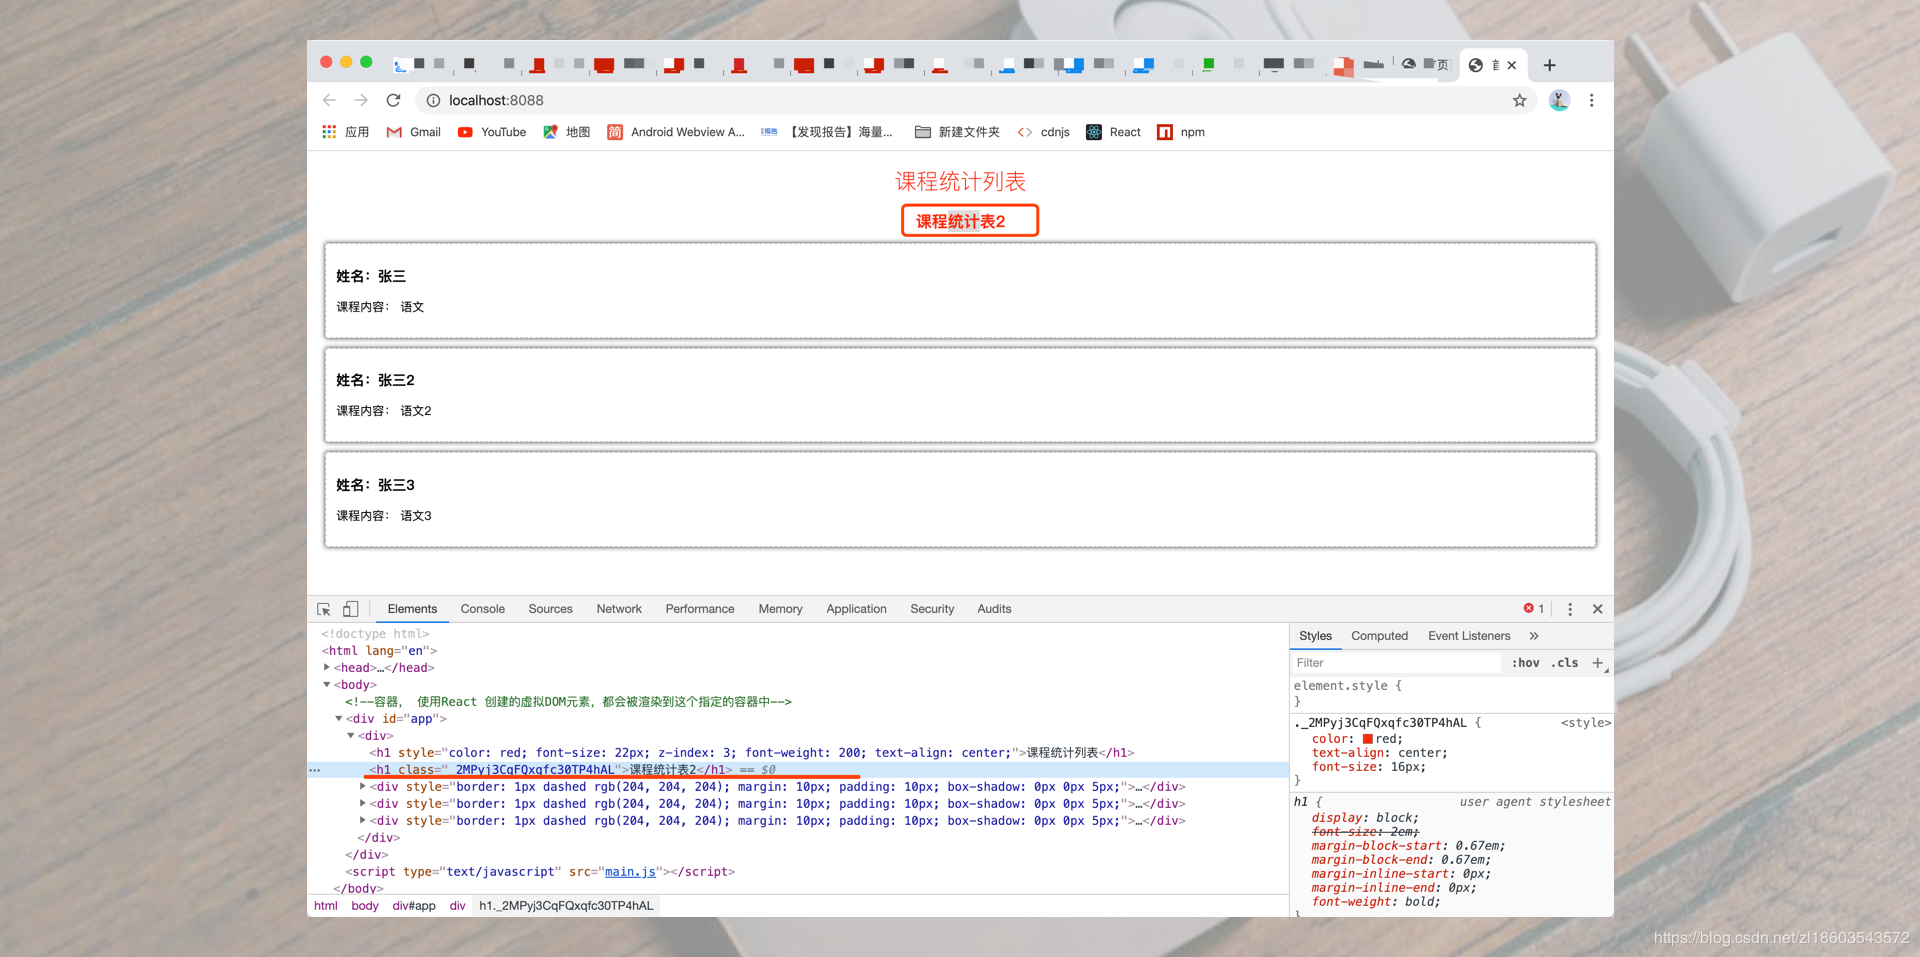
Task: Click the Styles Filter input
Action: (x=1396, y=663)
